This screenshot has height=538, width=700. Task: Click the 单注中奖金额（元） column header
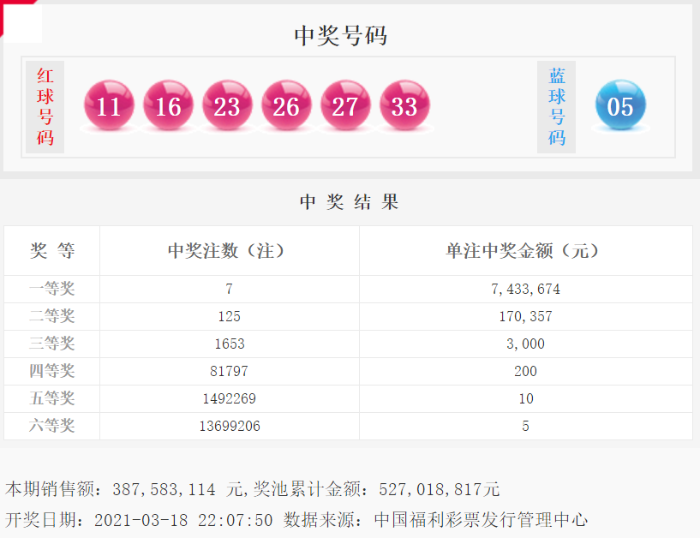tap(528, 251)
